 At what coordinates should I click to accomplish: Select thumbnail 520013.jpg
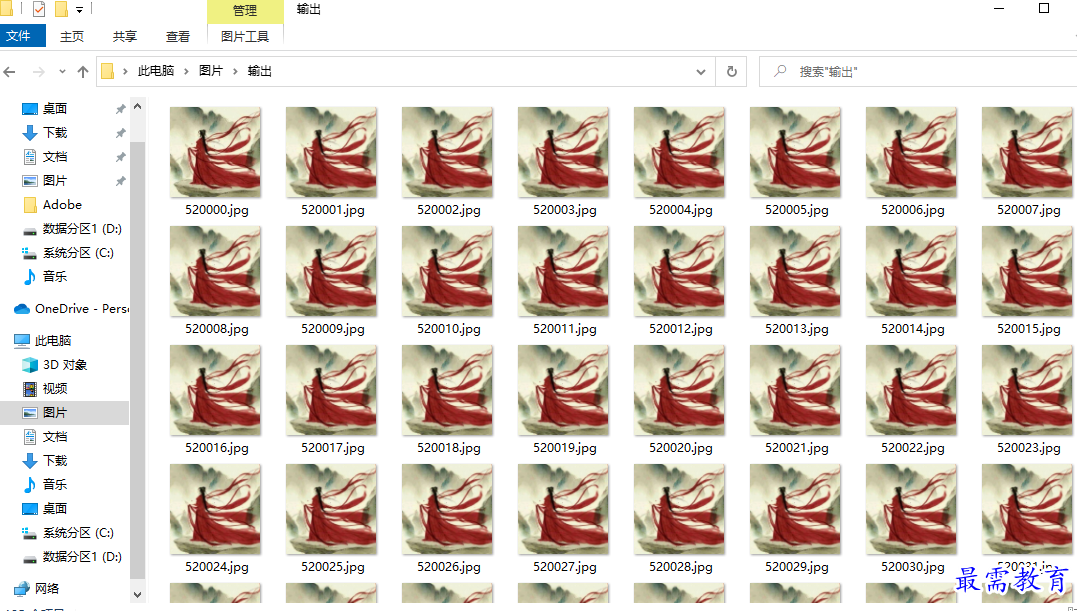click(795, 271)
